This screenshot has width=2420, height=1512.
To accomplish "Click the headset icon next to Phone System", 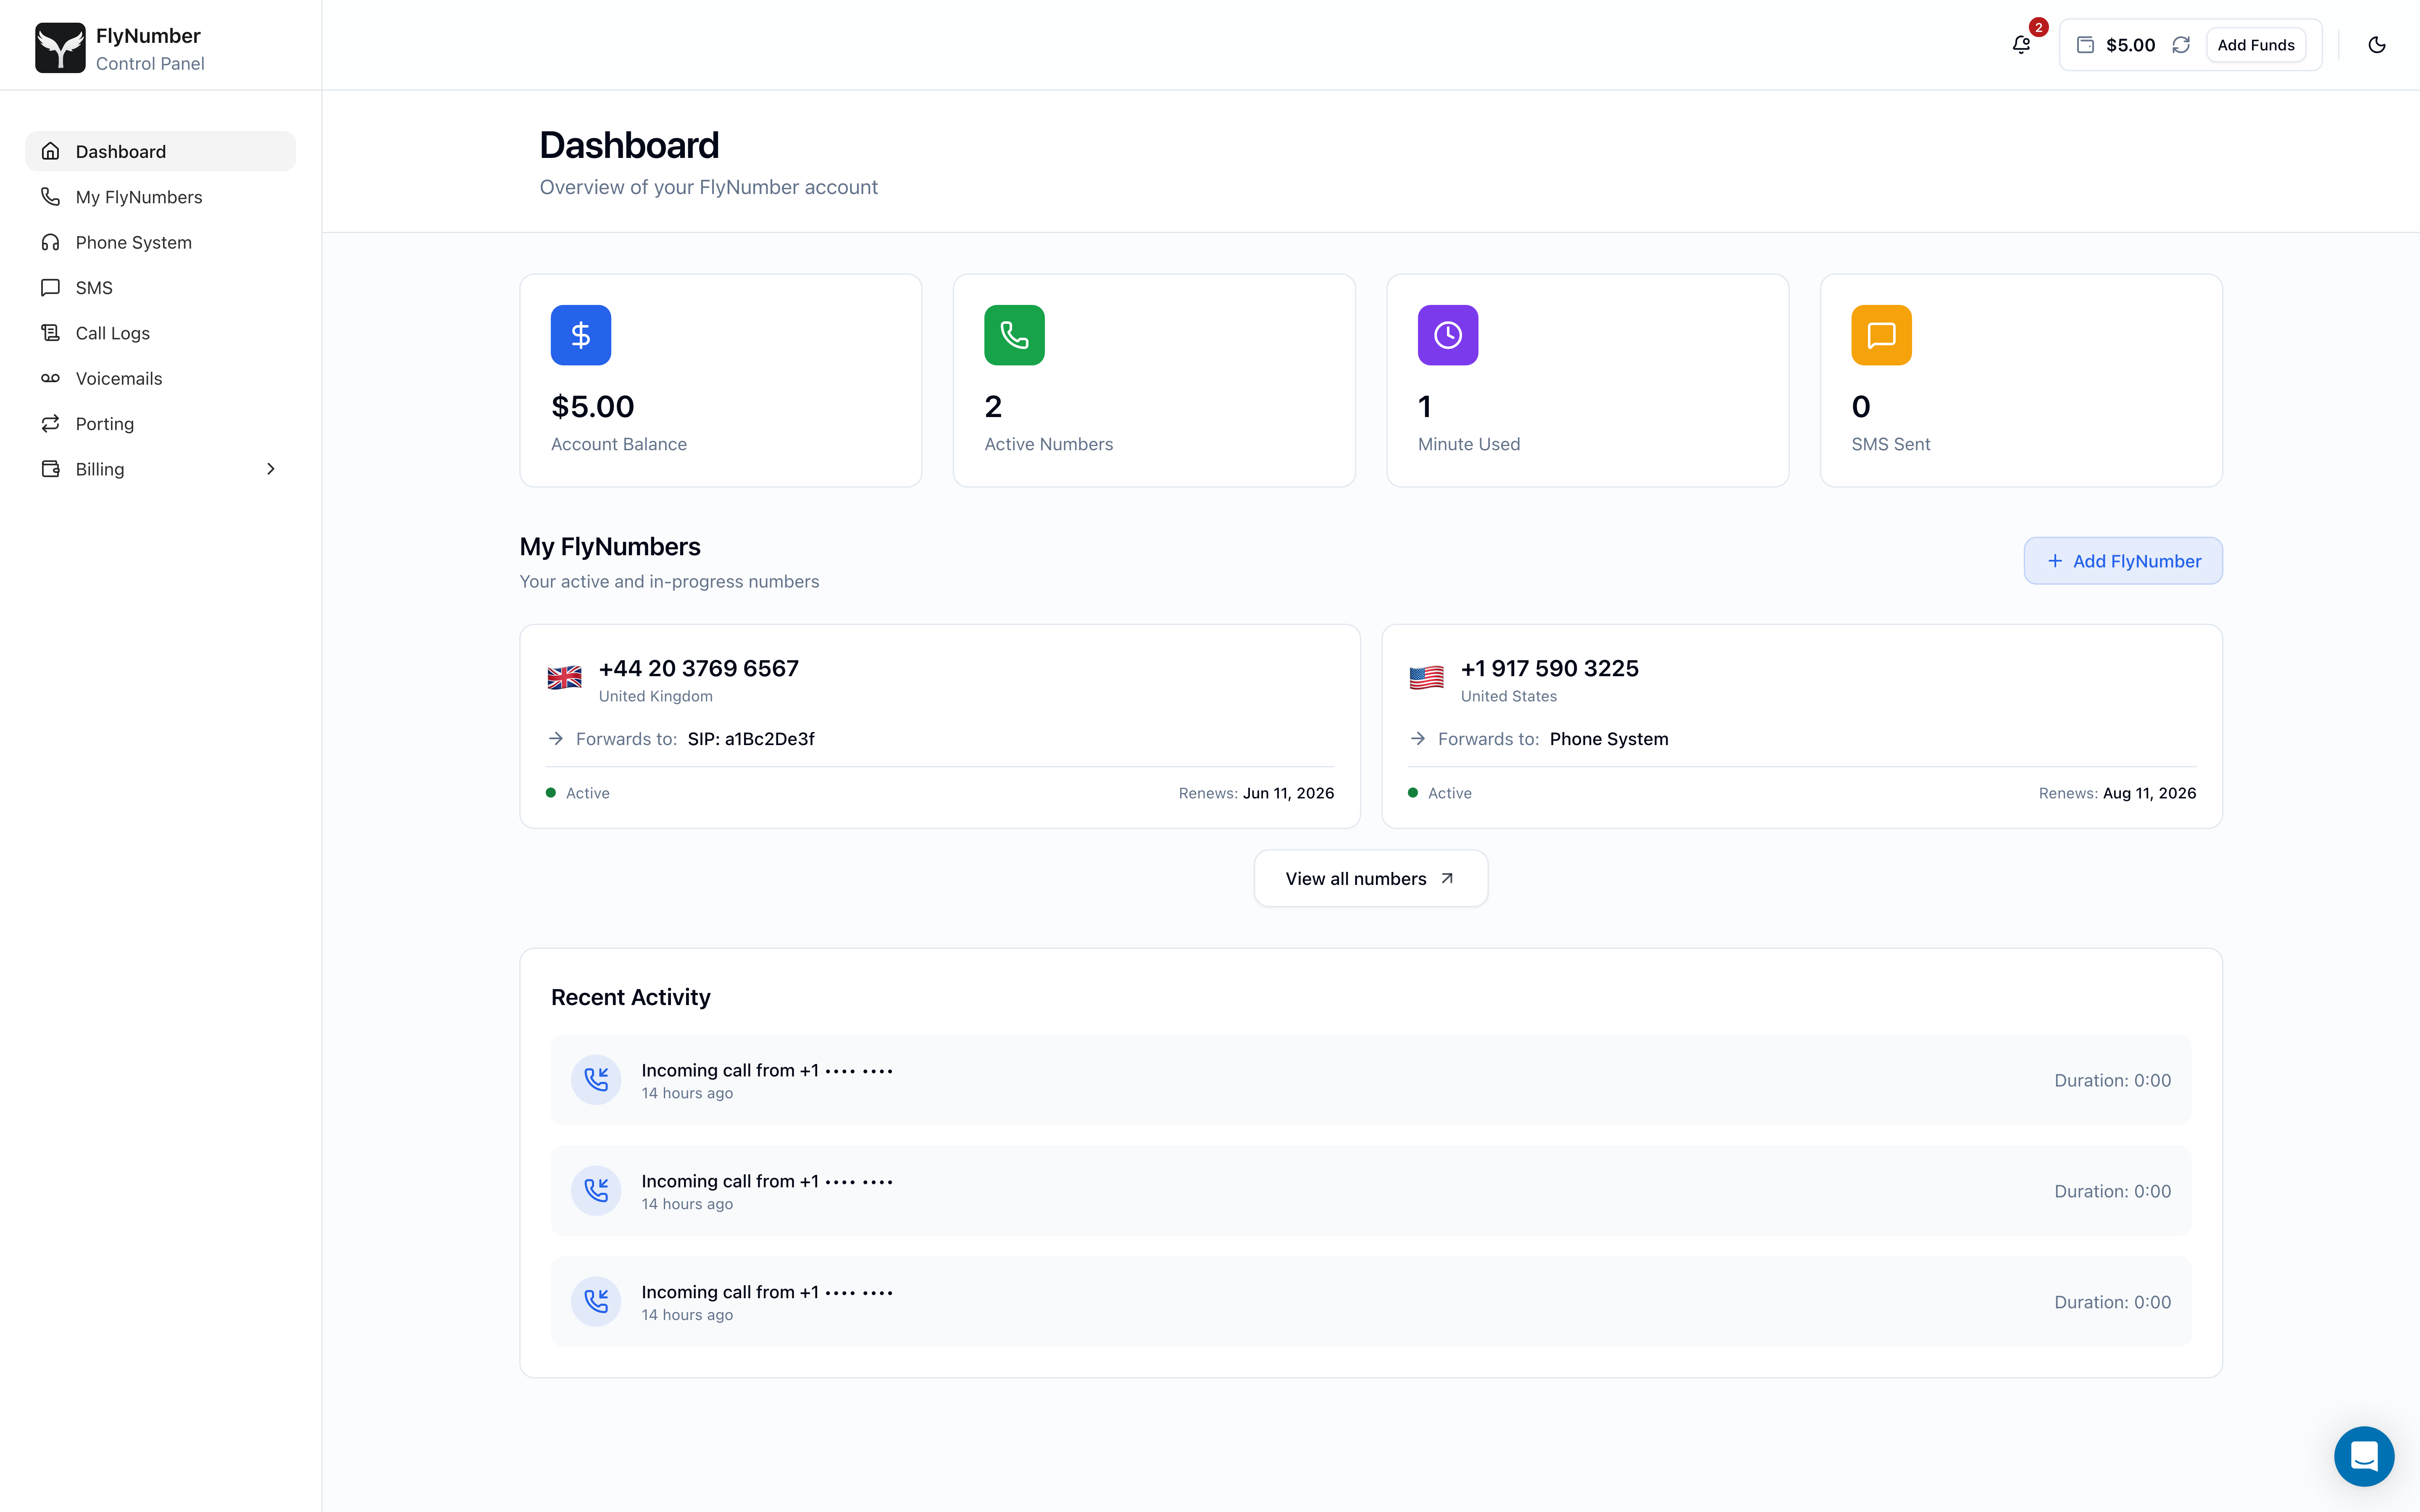I will pyautogui.click(x=50, y=242).
